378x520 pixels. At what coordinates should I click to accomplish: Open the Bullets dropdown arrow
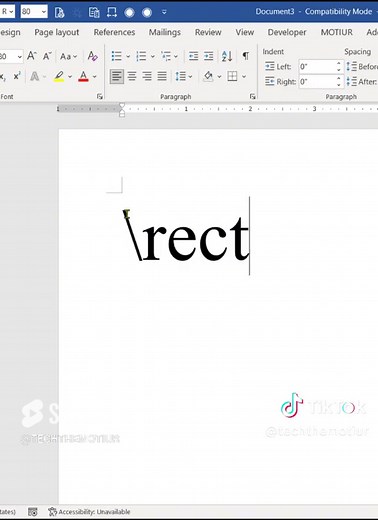(128, 56)
